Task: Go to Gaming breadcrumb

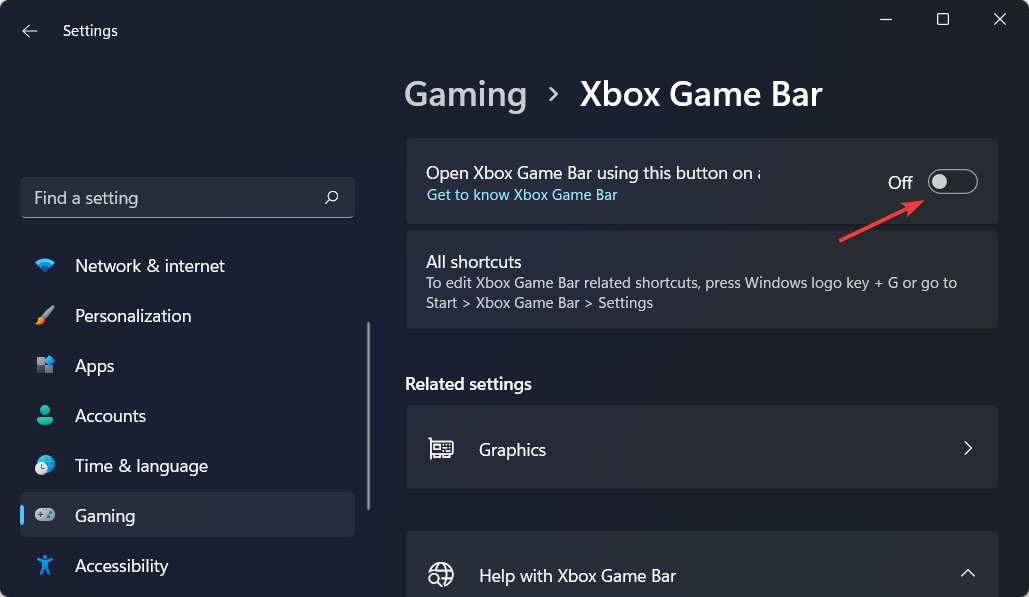Action: tap(465, 95)
